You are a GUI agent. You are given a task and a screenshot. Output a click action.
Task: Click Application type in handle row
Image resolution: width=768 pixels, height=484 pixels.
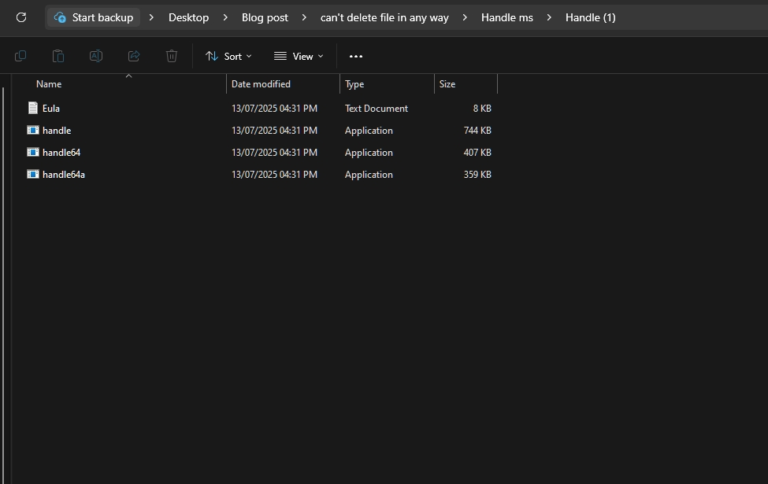pyautogui.click(x=369, y=130)
